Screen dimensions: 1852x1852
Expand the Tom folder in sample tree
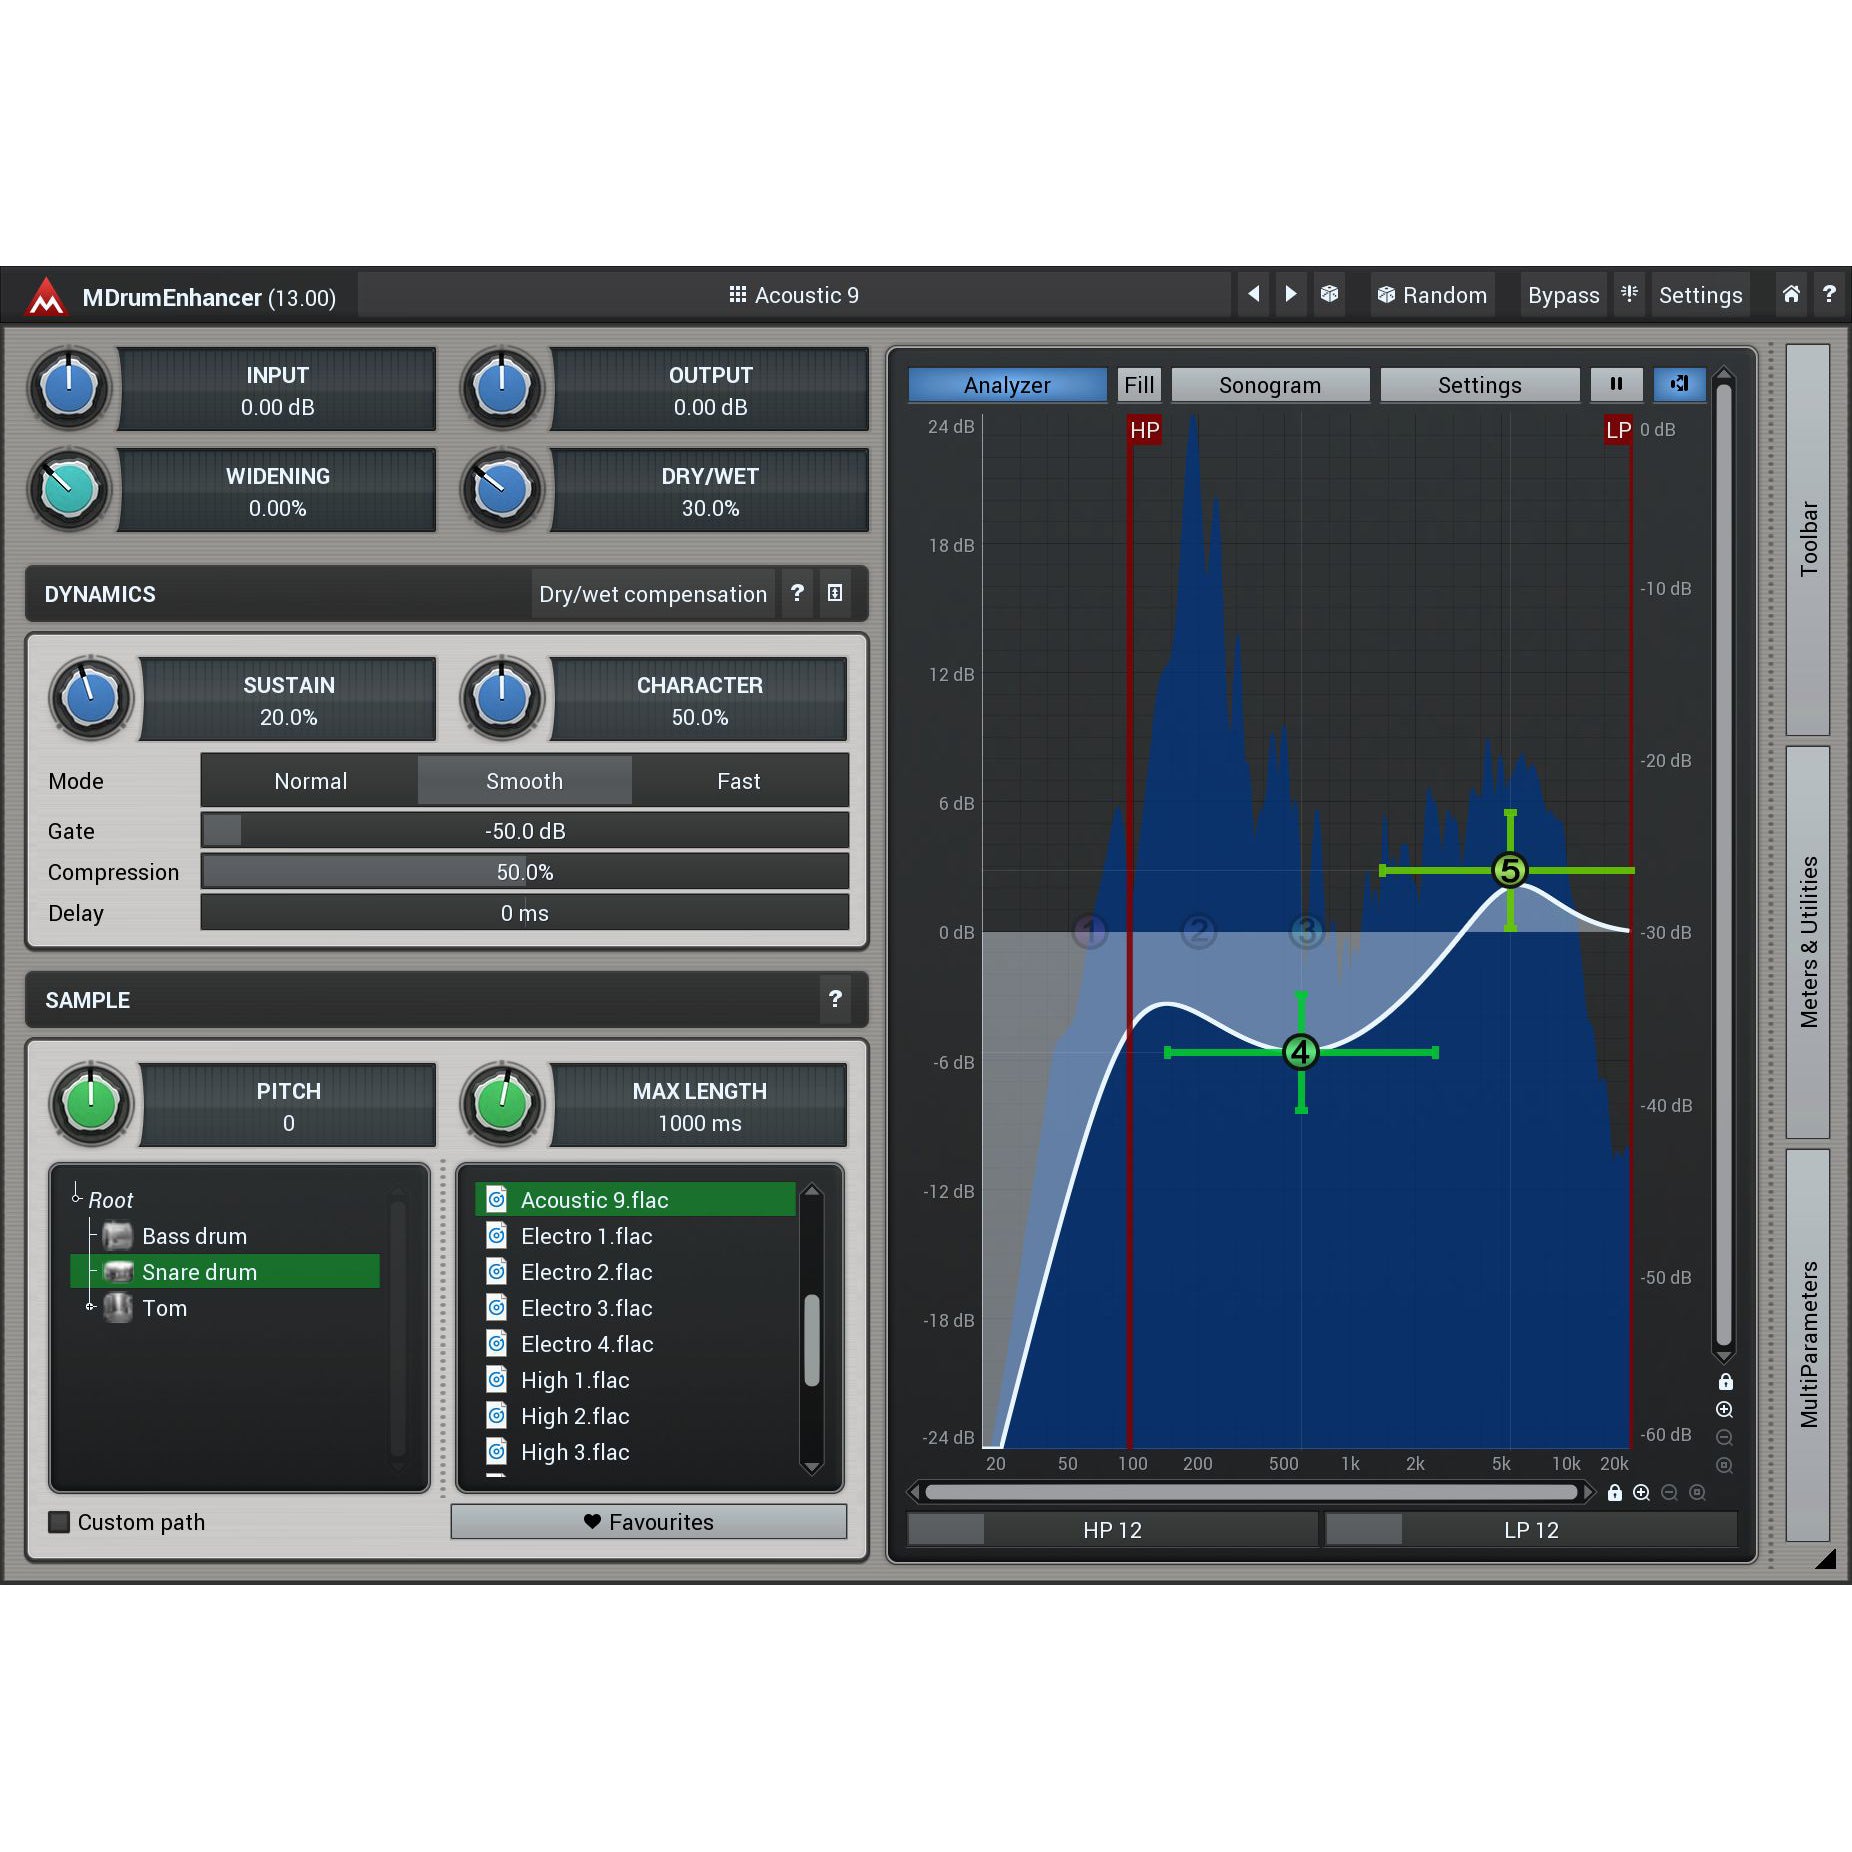90,1307
